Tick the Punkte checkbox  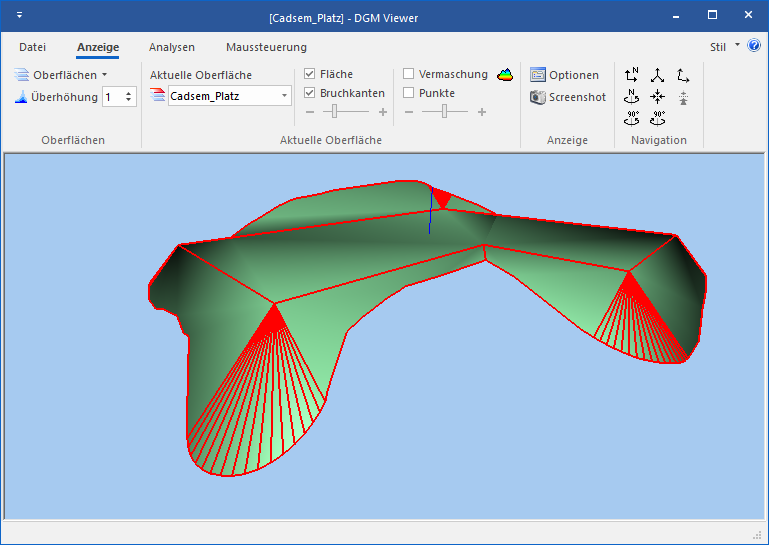click(409, 93)
